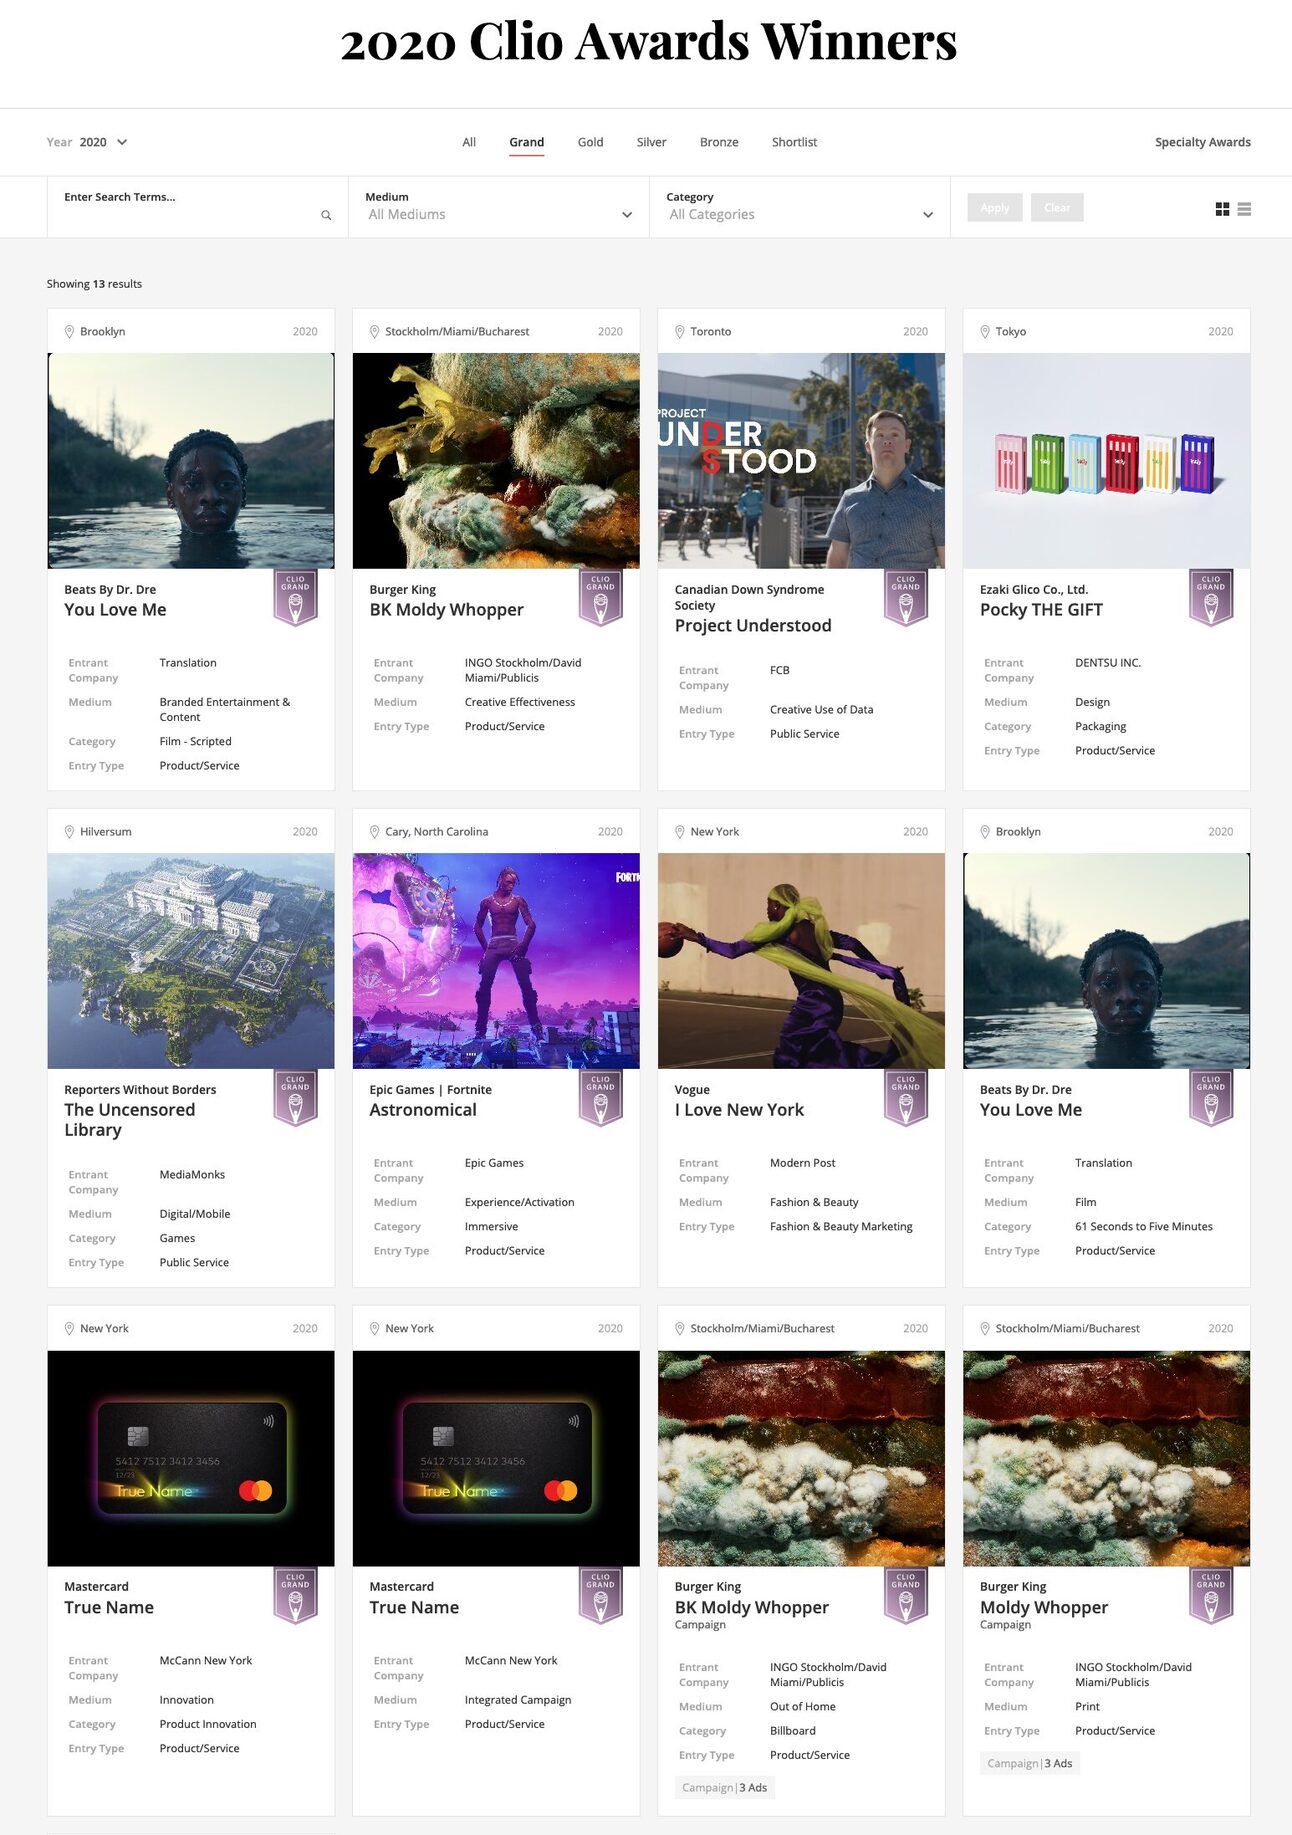
Task: Expand the Category filter dropdown
Action: 800,207
